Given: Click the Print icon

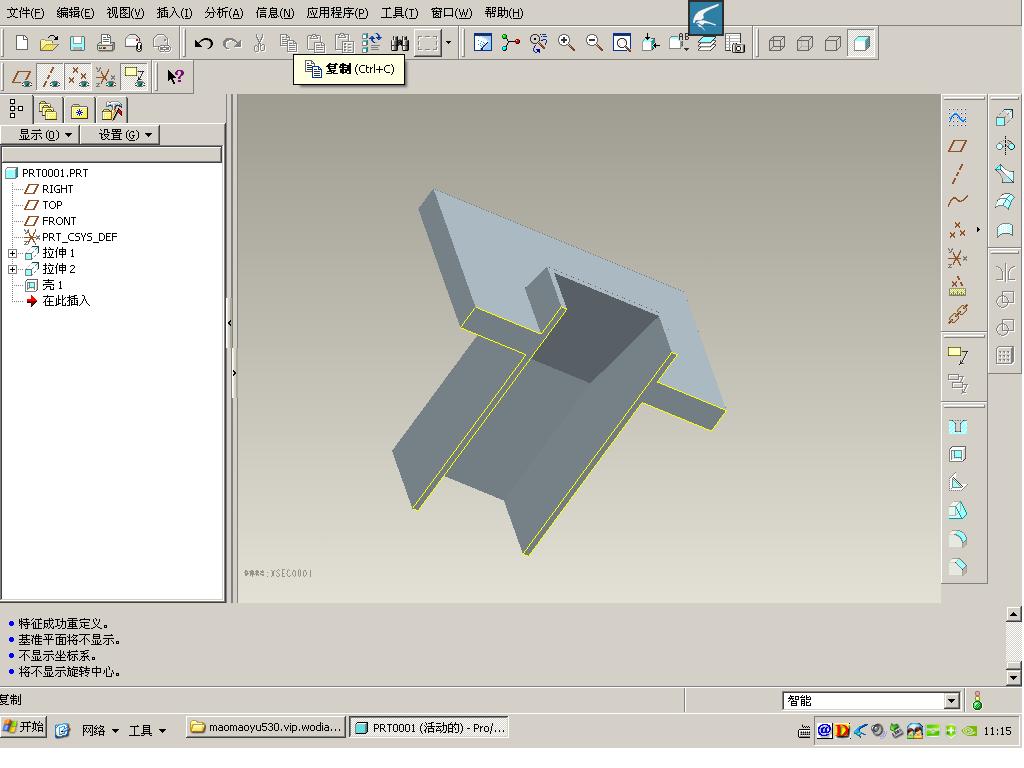Looking at the screenshot, I should click(105, 43).
